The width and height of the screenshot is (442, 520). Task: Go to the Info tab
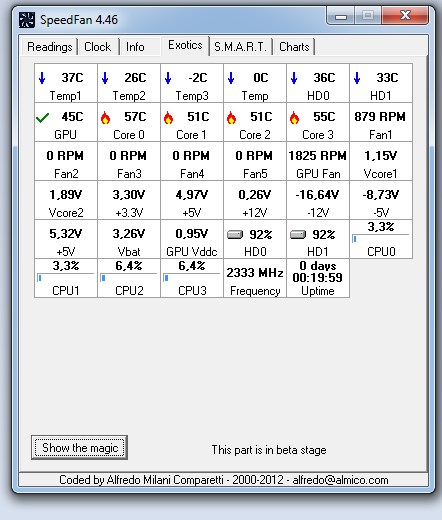(x=135, y=47)
